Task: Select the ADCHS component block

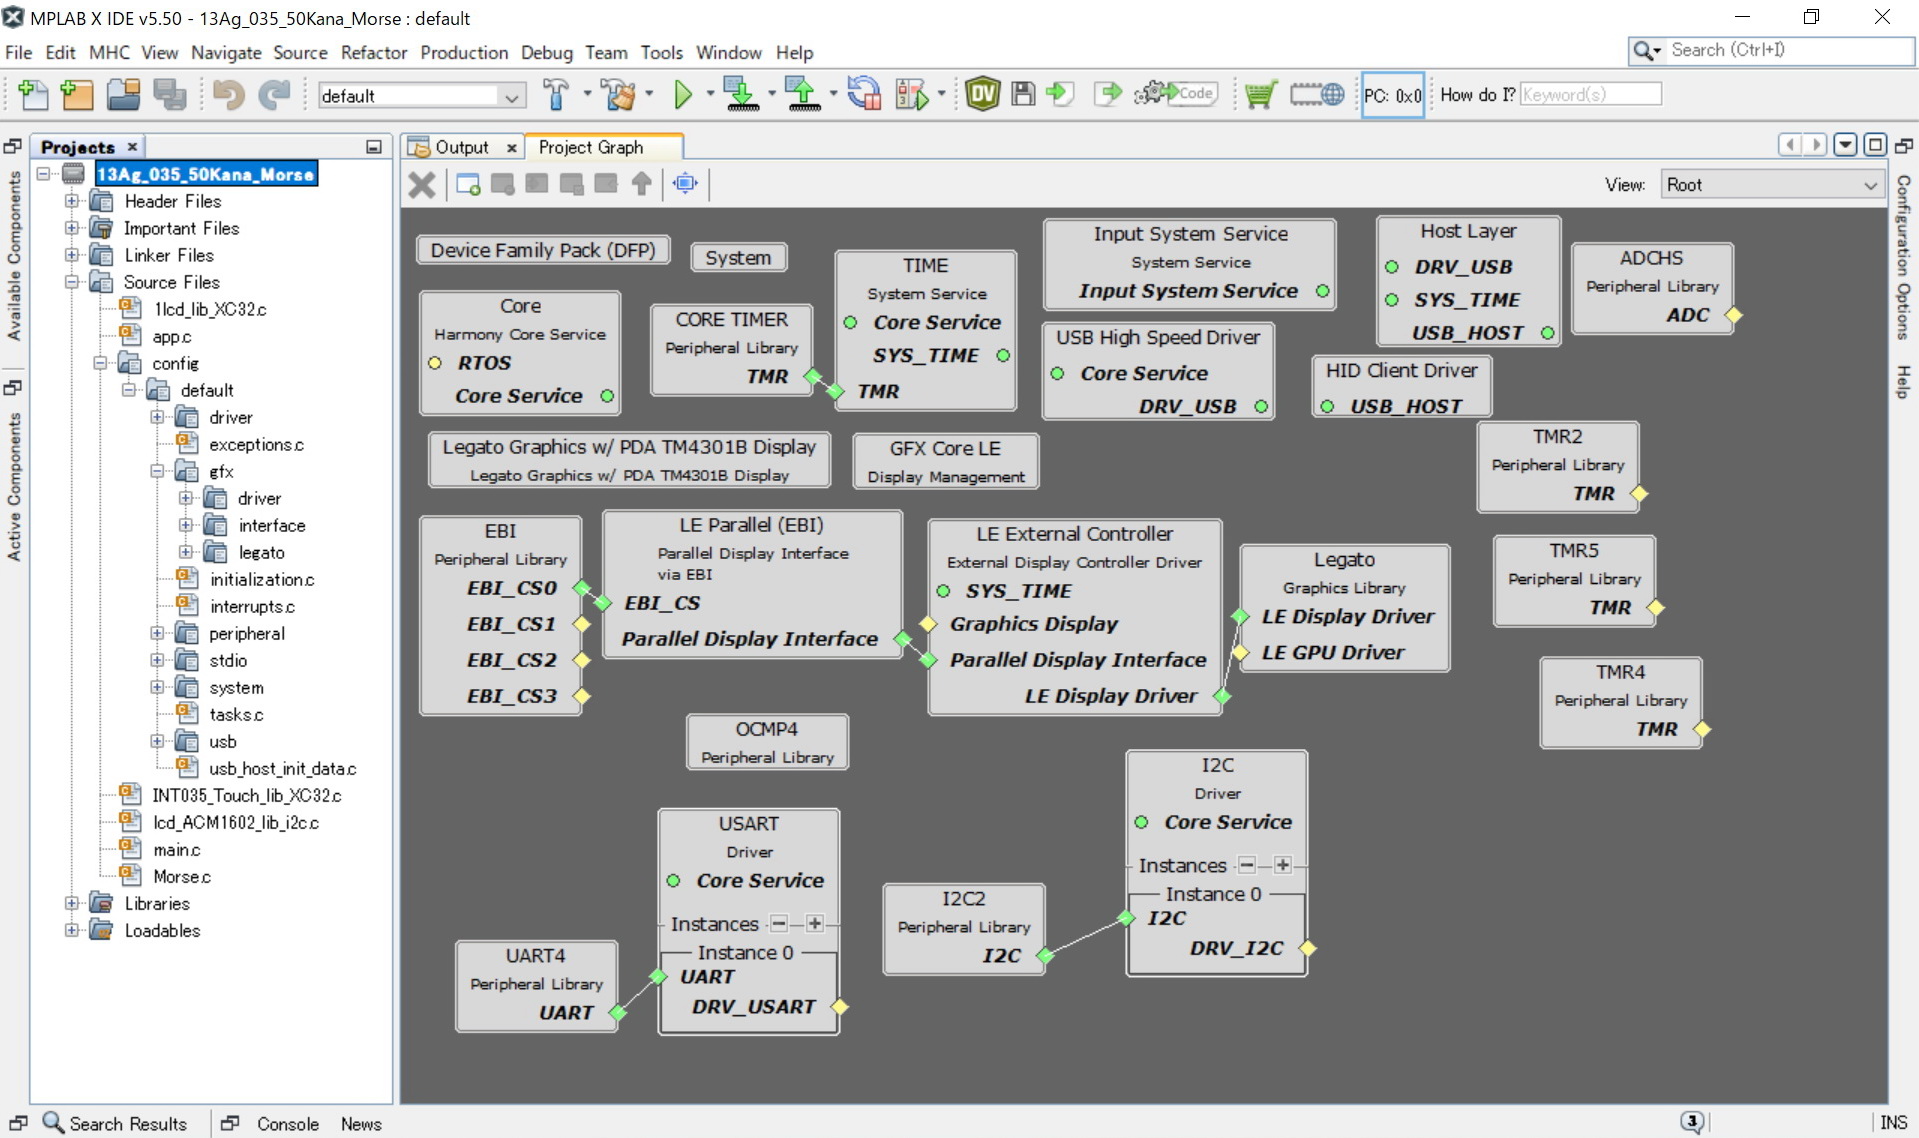Action: 1651,287
